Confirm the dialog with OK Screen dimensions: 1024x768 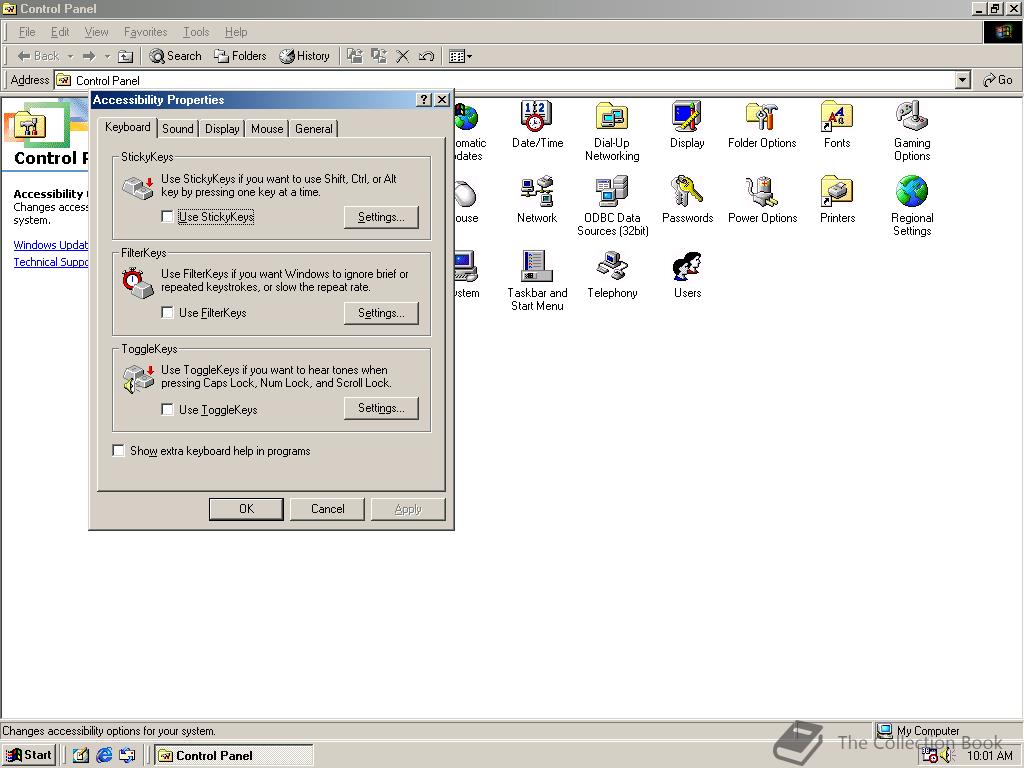click(x=246, y=509)
